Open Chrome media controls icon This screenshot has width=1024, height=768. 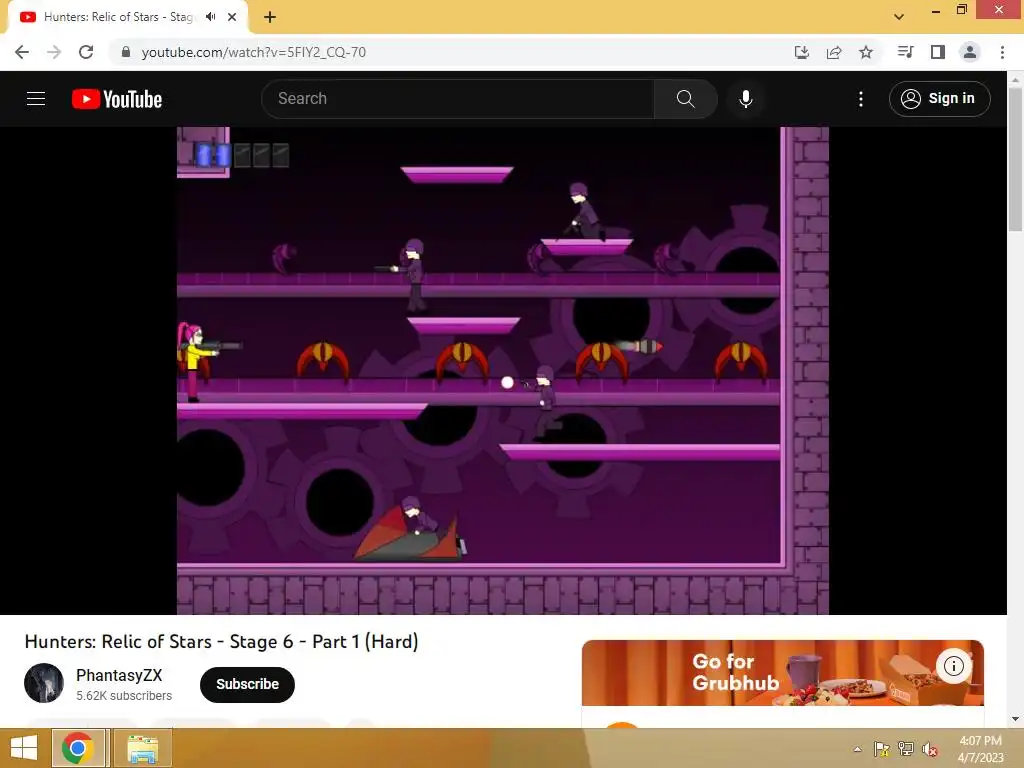point(905,52)
